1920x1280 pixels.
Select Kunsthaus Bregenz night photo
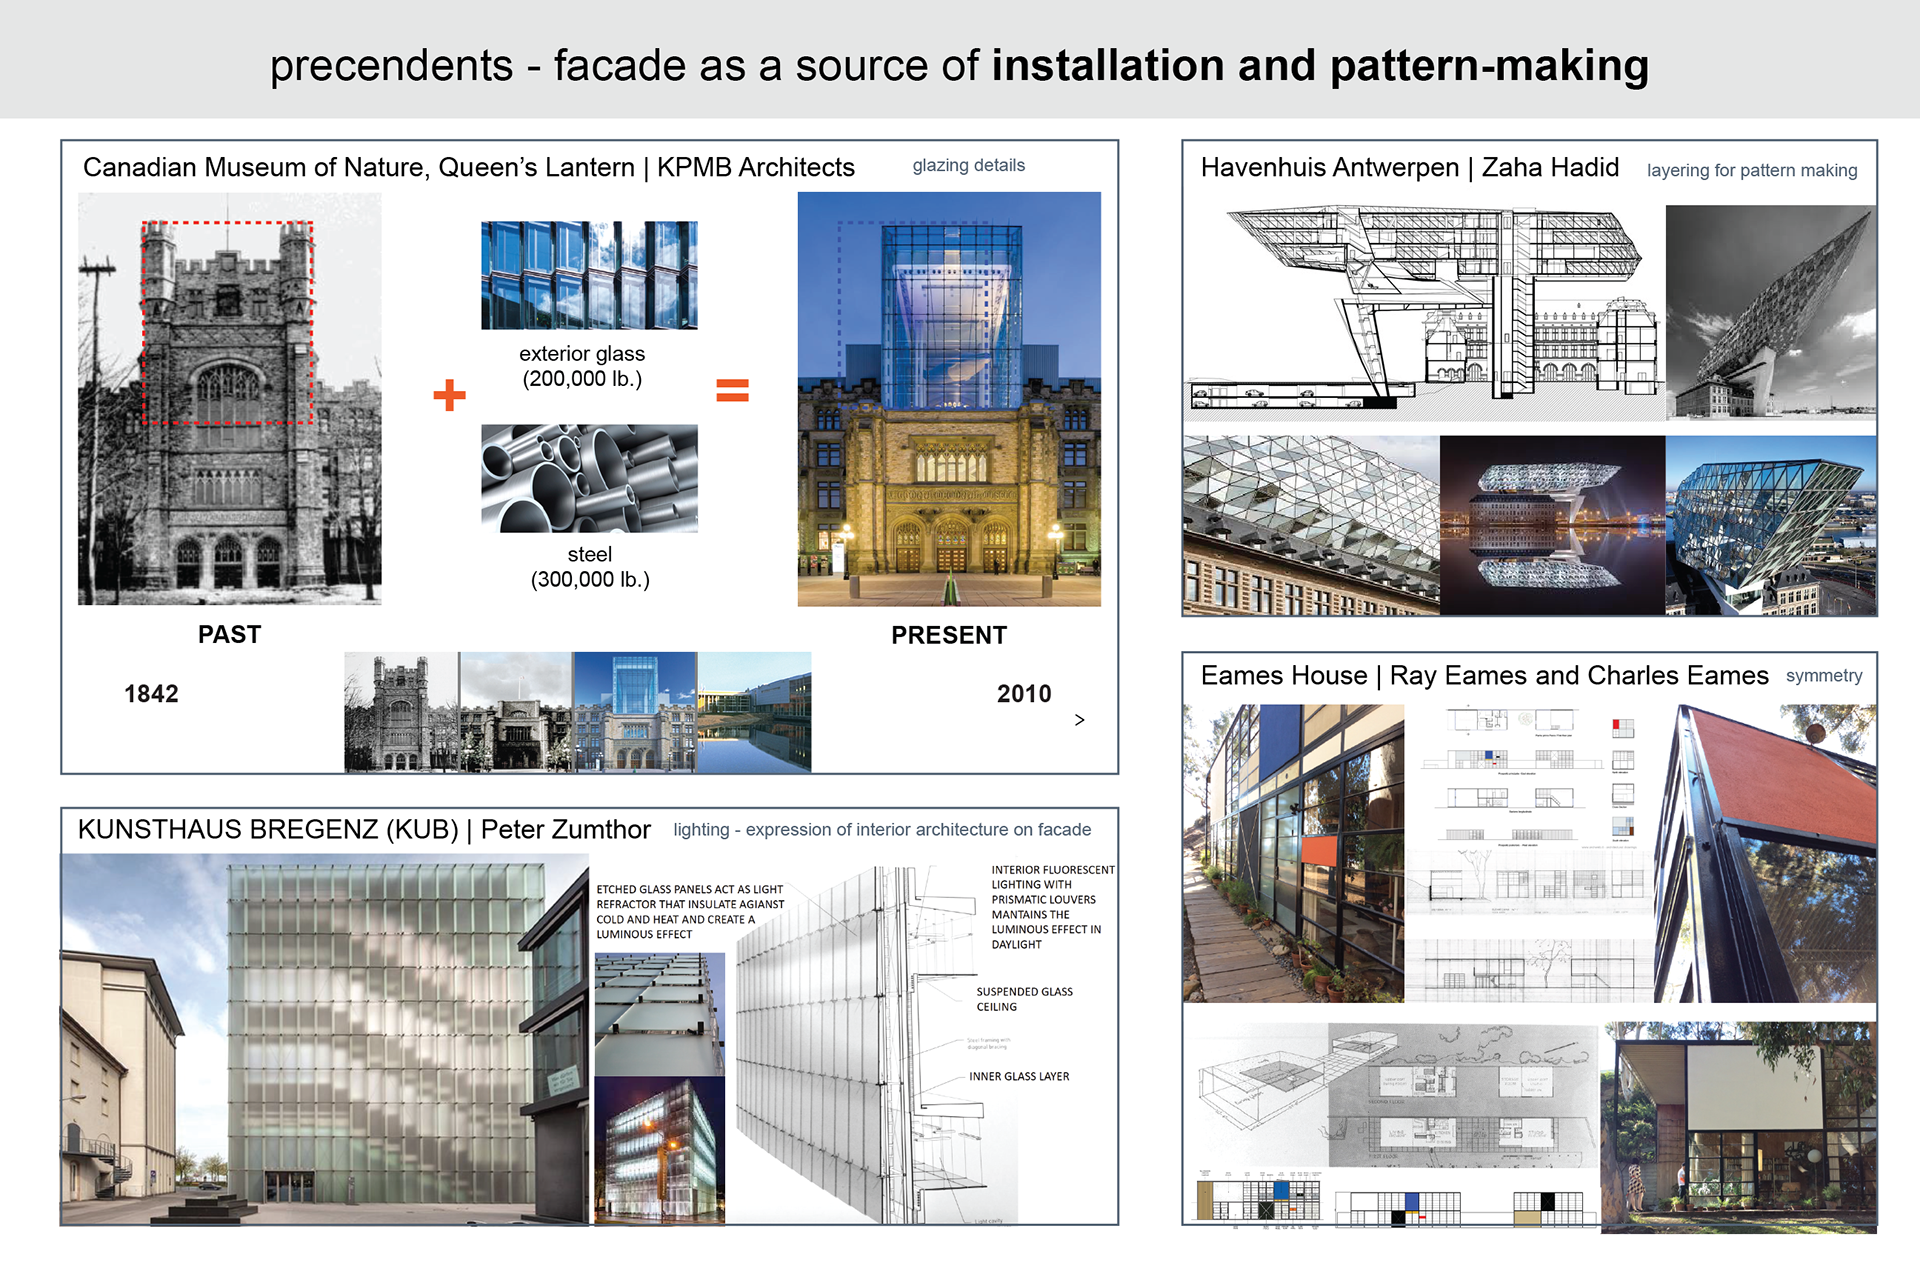660,1150
